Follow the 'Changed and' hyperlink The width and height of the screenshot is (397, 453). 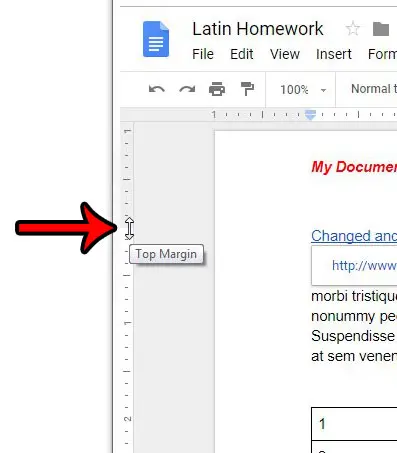point(354,236)
